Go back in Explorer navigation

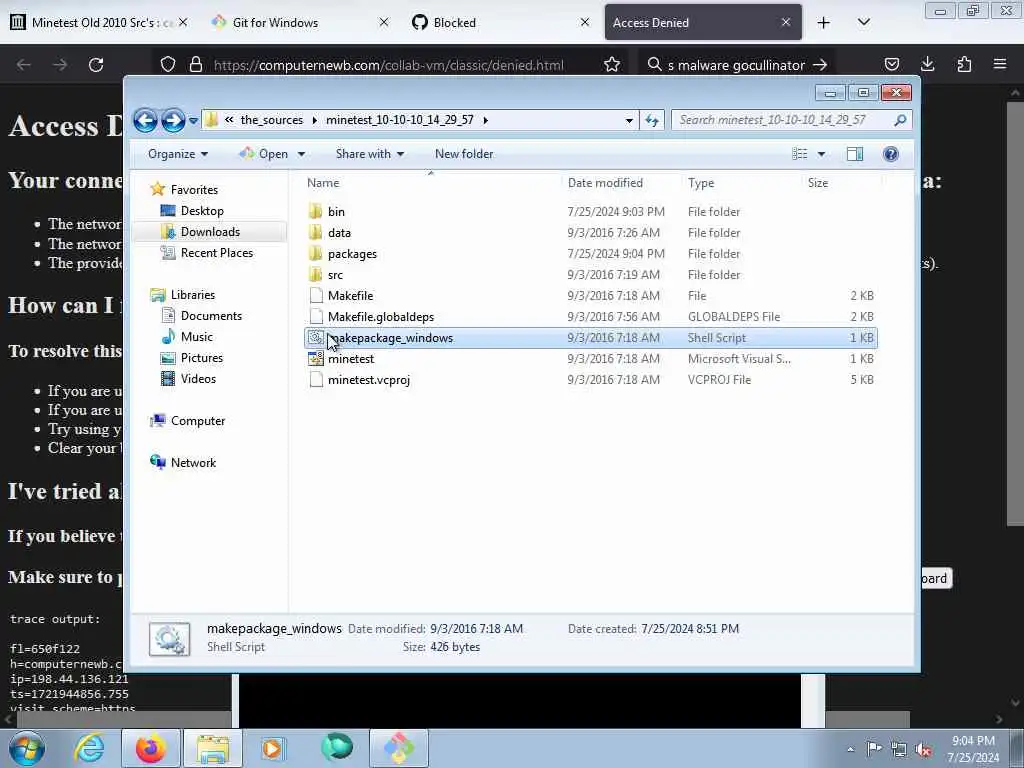pos(146,120)
